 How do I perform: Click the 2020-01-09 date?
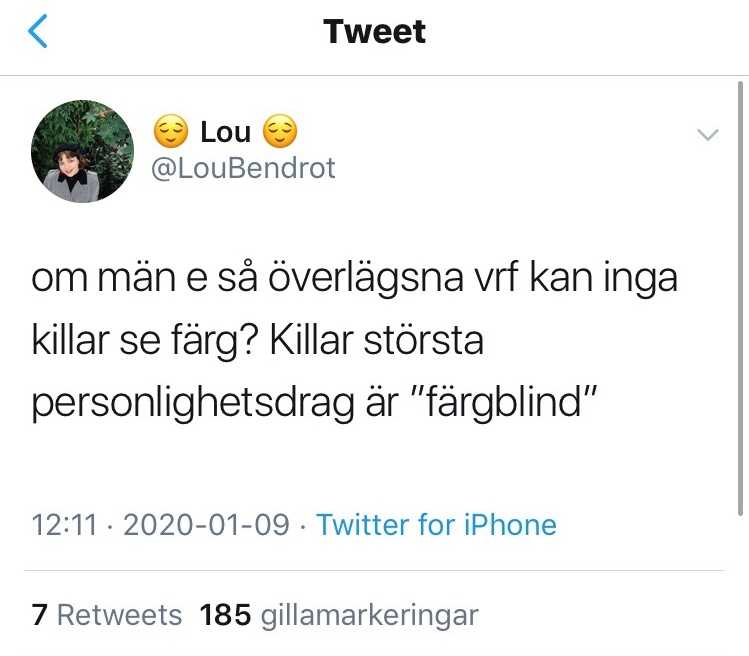pyautogui.click(x=206, y=525)
